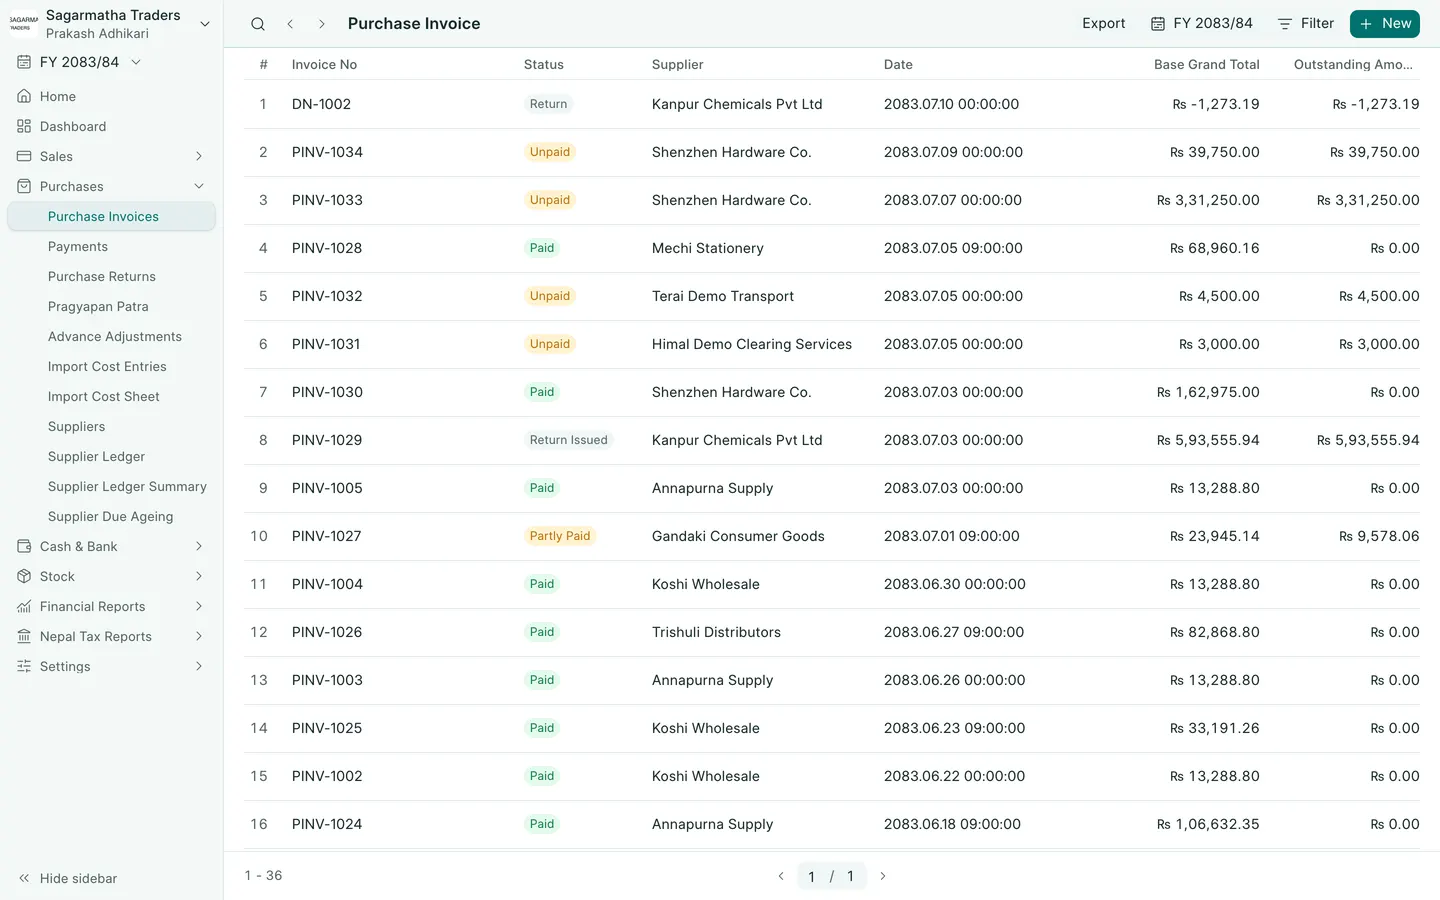The width and height of the screenshot is (1440, 900).
Task: Click the sidebar fiscal year calendar icon
Action: coord(24,62)
